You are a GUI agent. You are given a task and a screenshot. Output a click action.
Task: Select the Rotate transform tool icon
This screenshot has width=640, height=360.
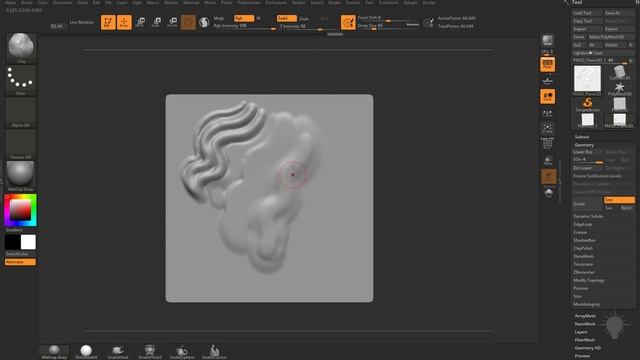pos(172,22)
